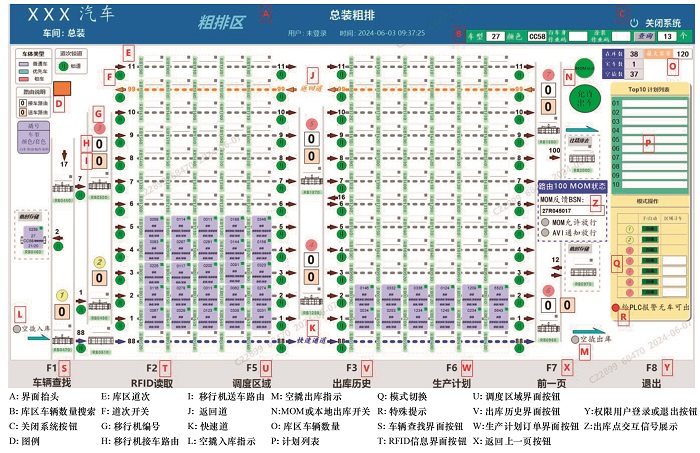Click the orange legend square

coord(62,88)
